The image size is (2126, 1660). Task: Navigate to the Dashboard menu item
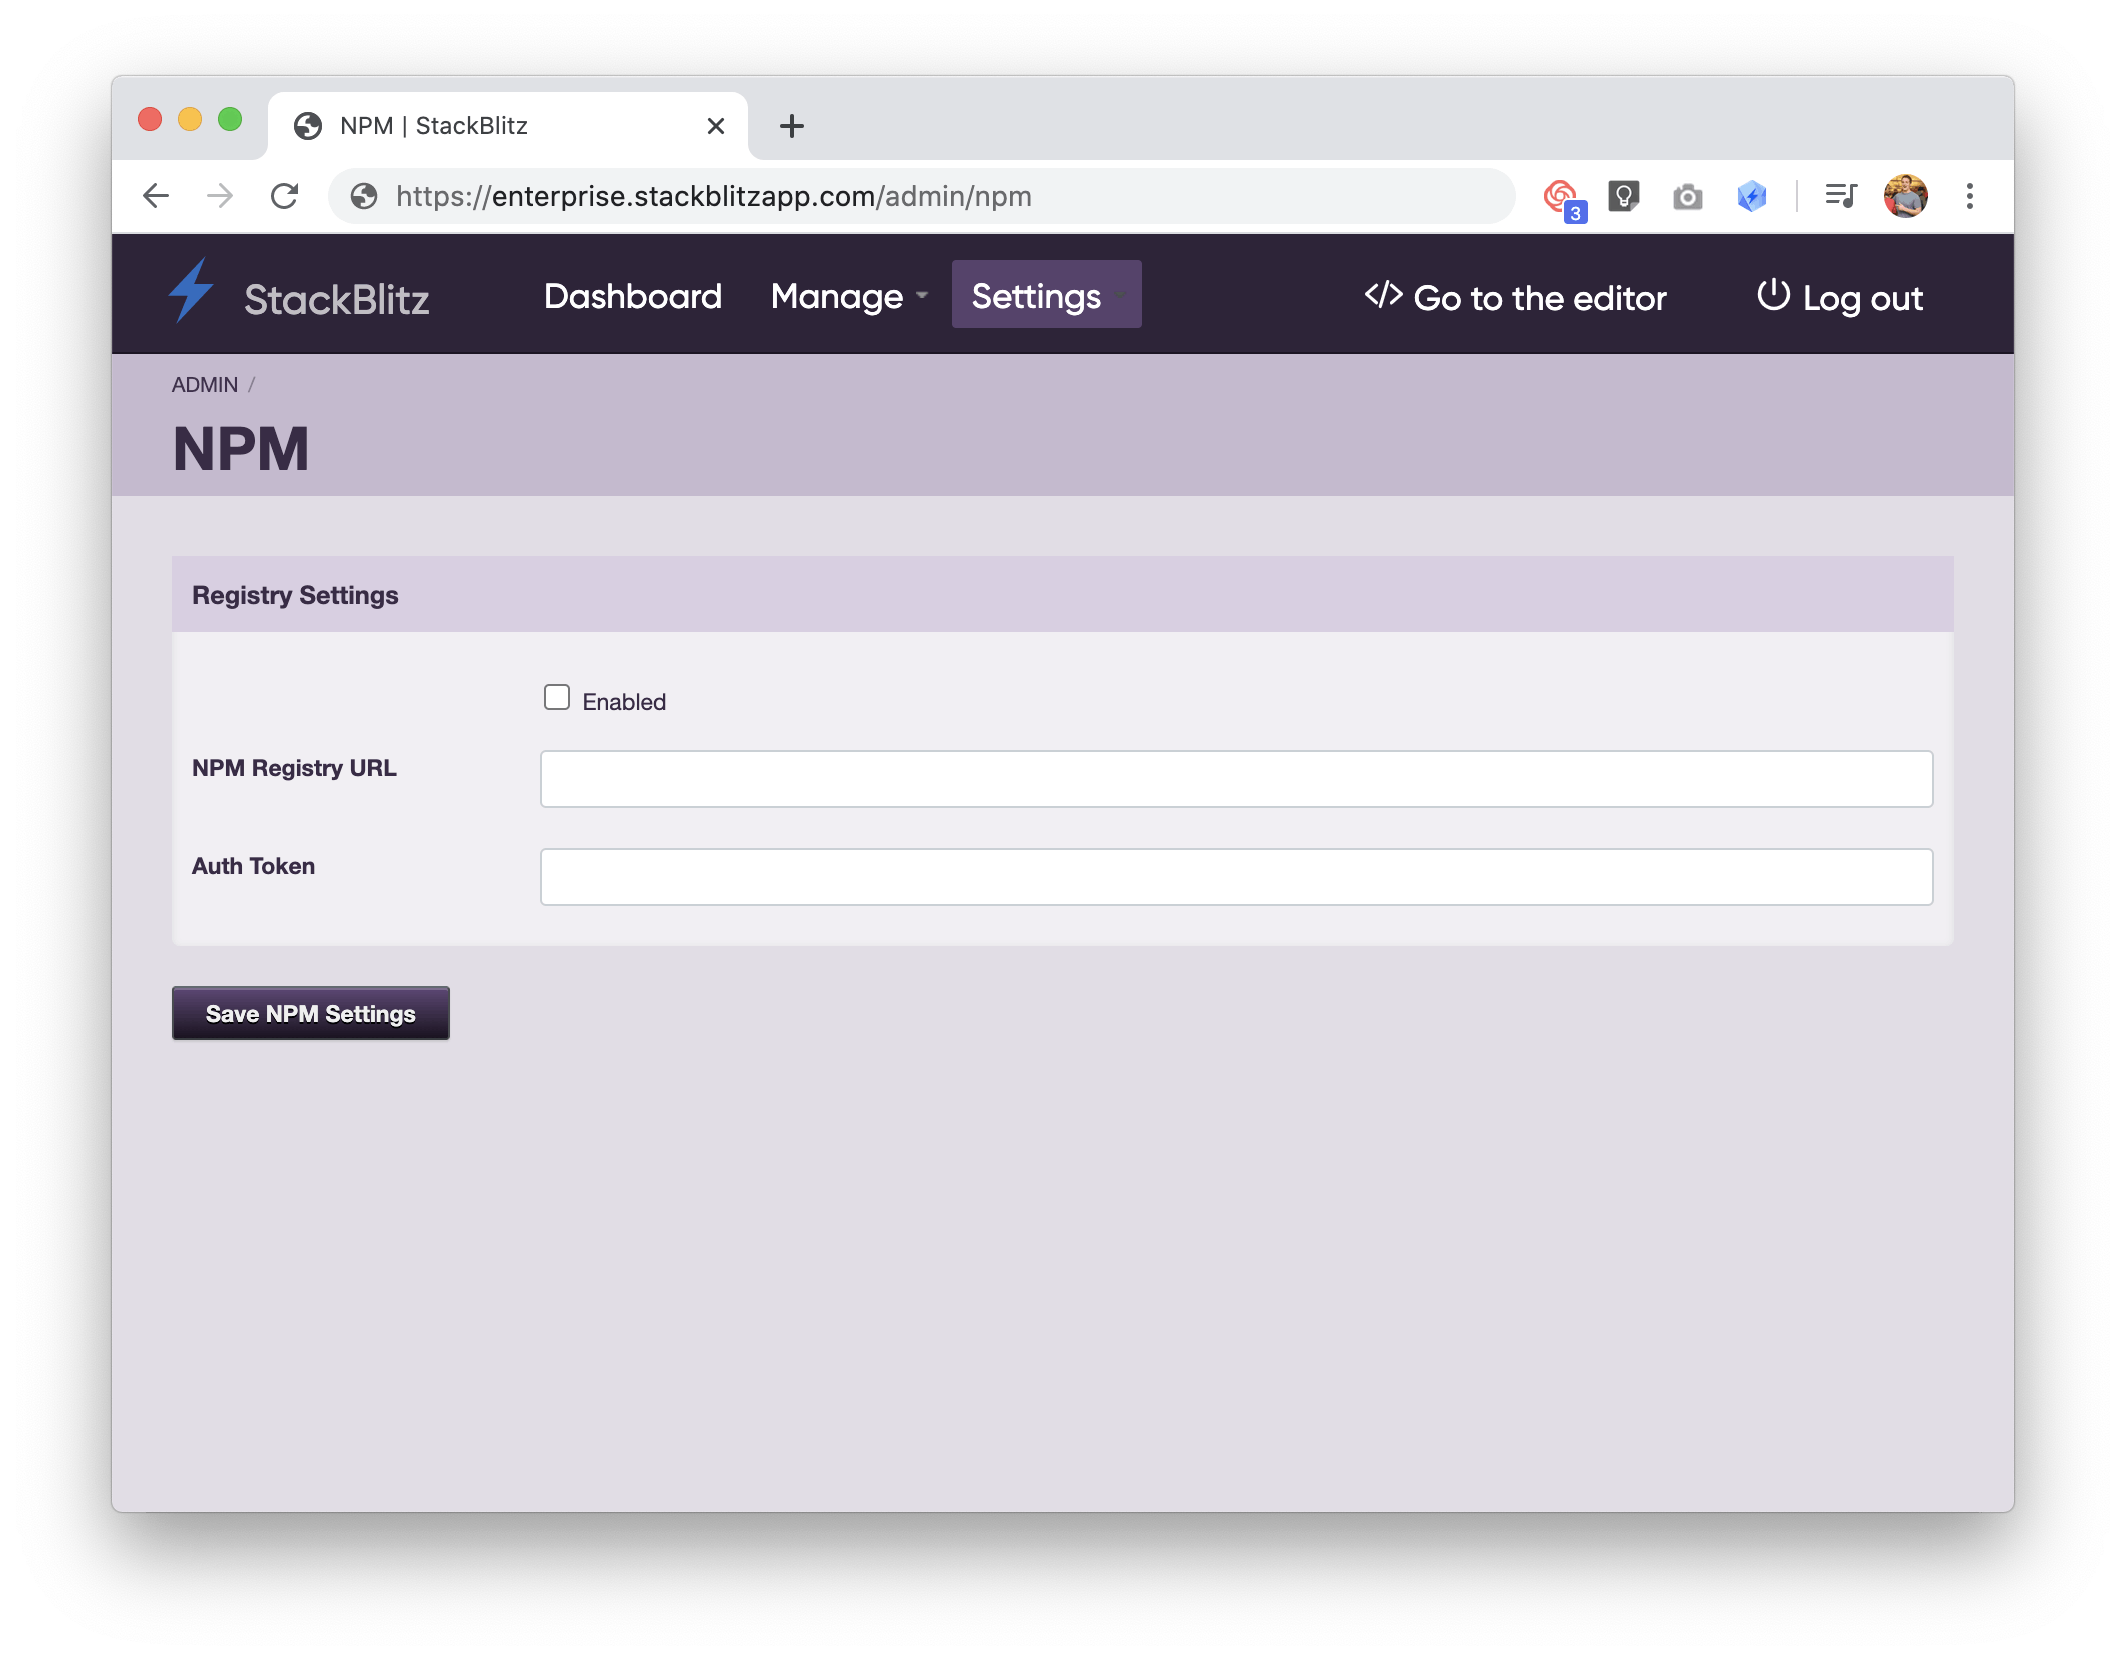(x=634, y=295)
